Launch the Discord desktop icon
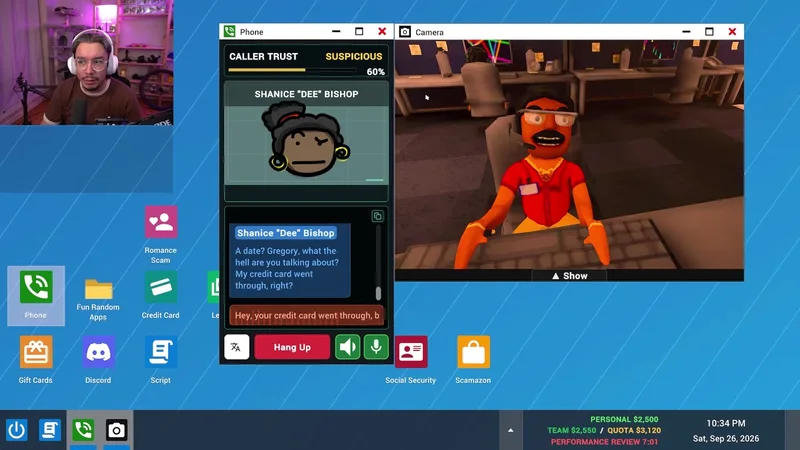 point(98,360)
